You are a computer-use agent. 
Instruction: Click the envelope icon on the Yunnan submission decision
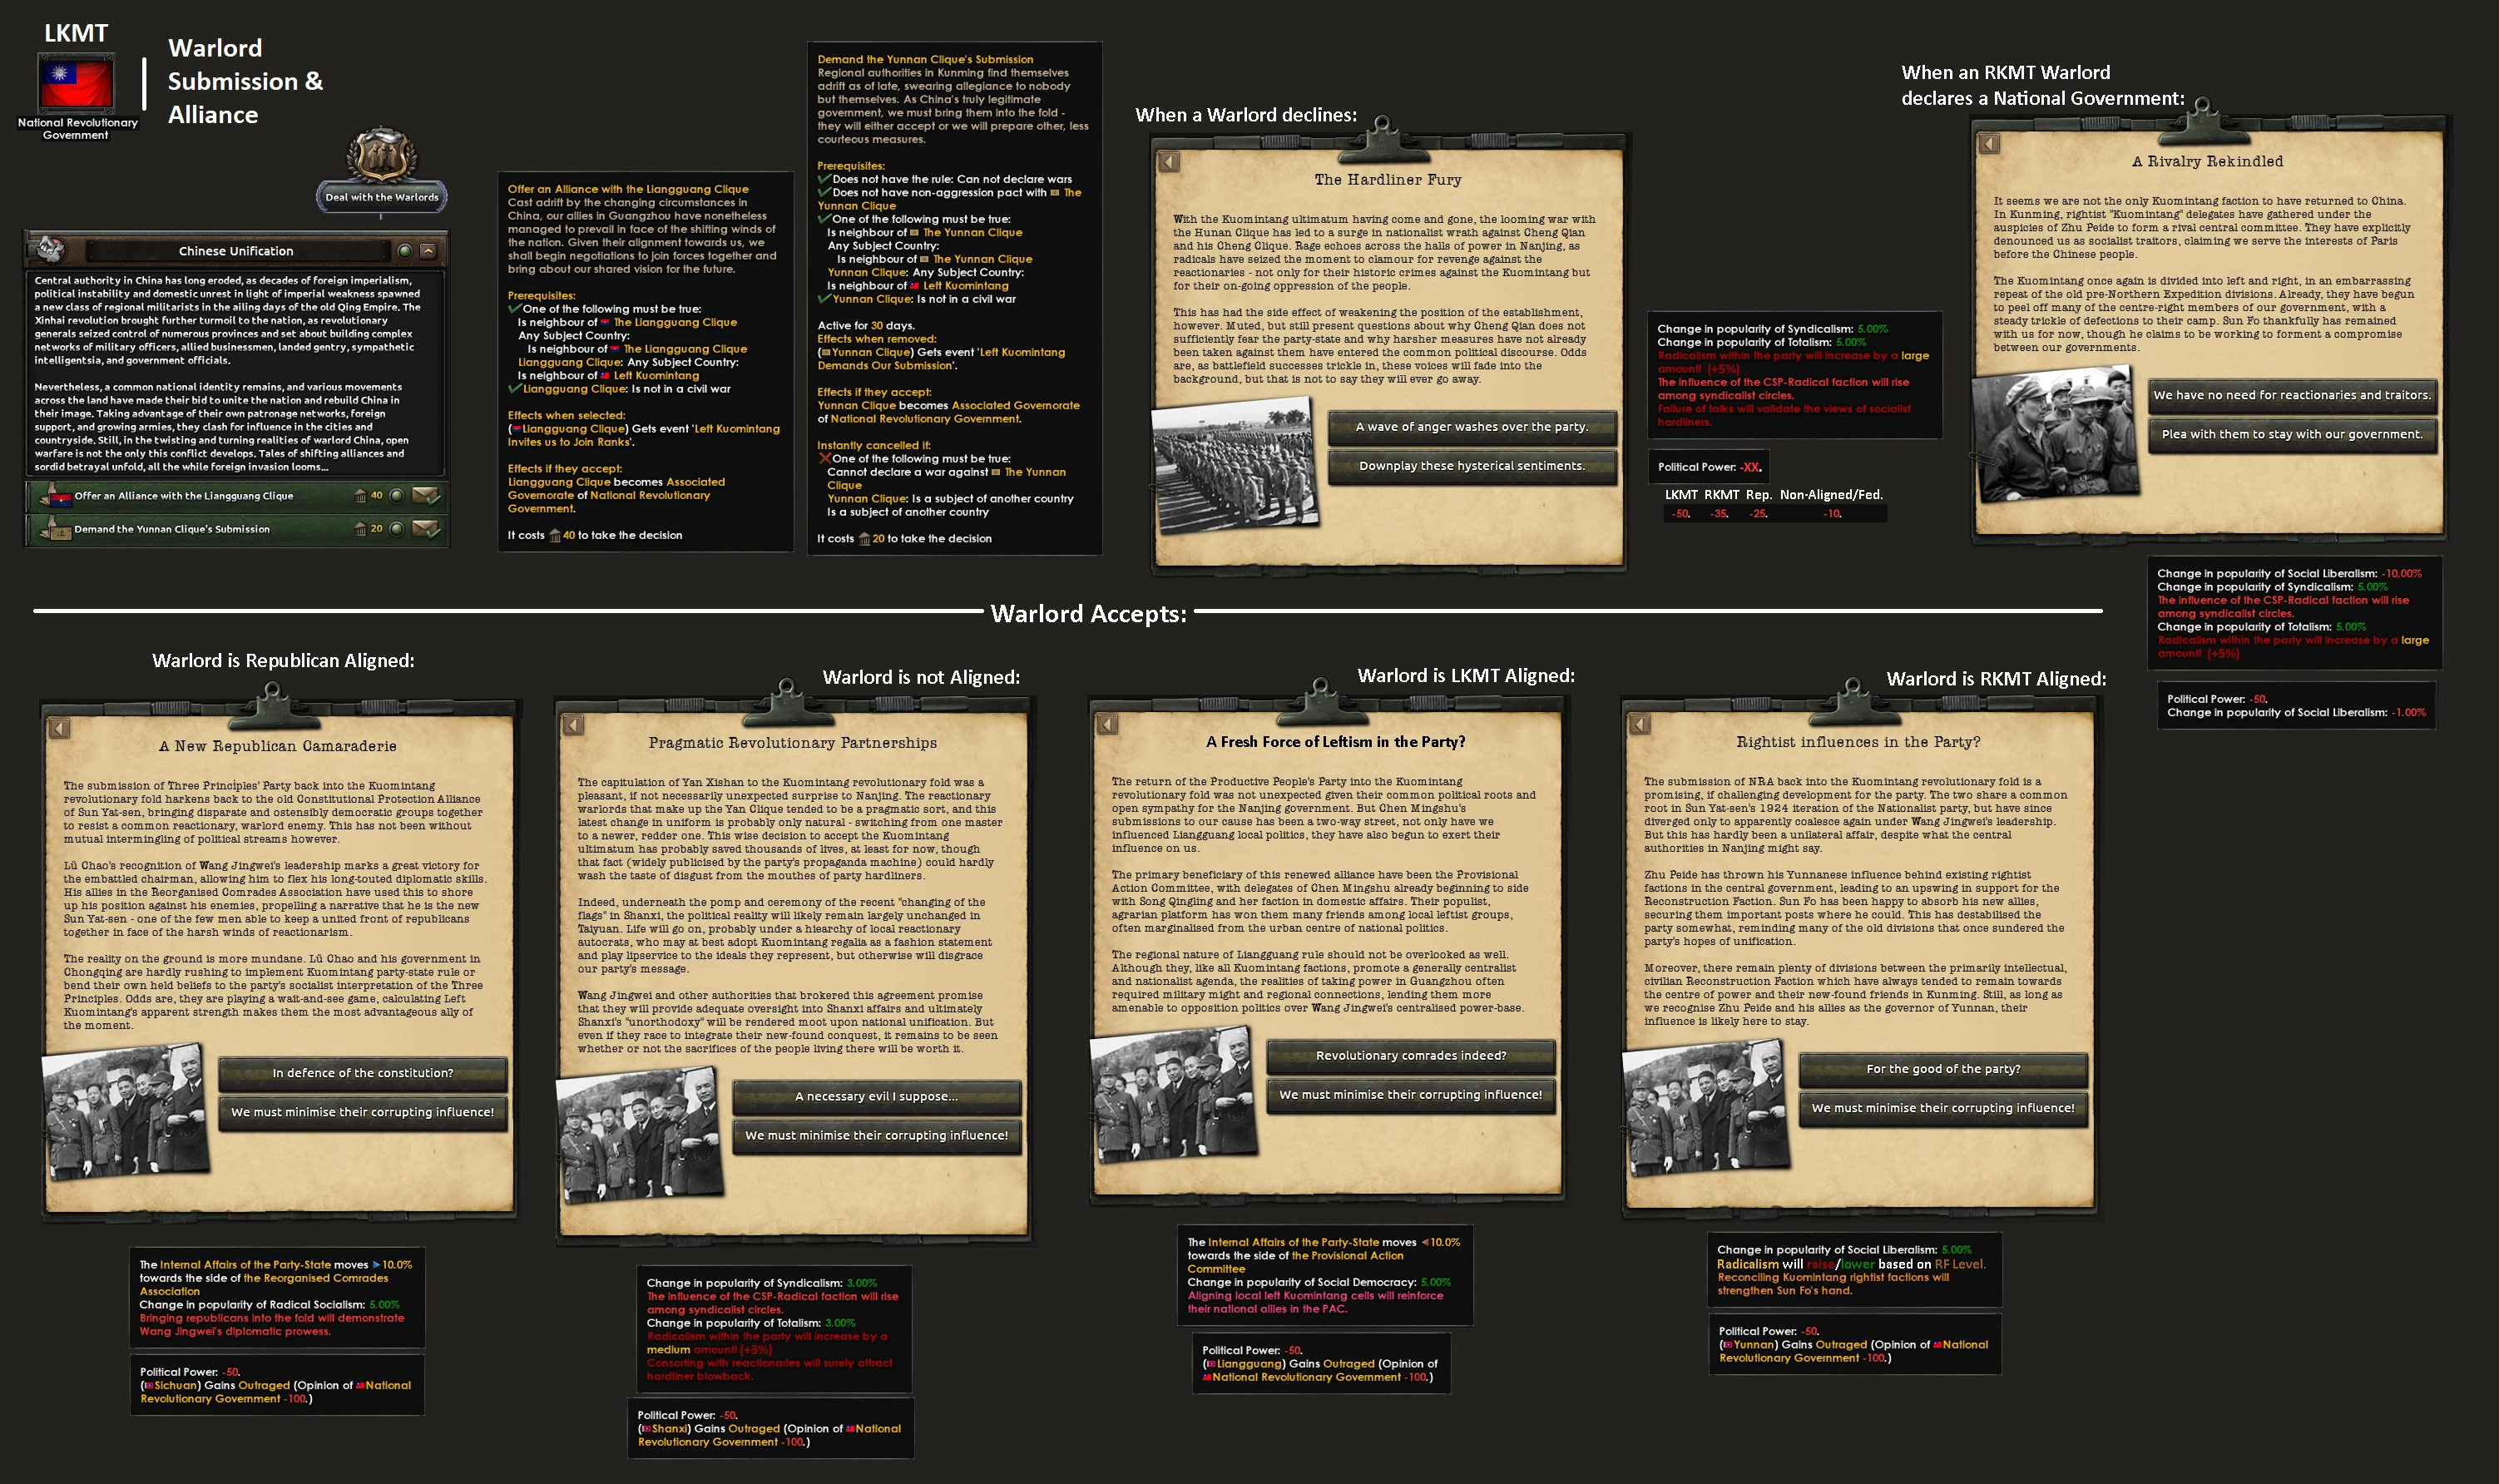425,529
